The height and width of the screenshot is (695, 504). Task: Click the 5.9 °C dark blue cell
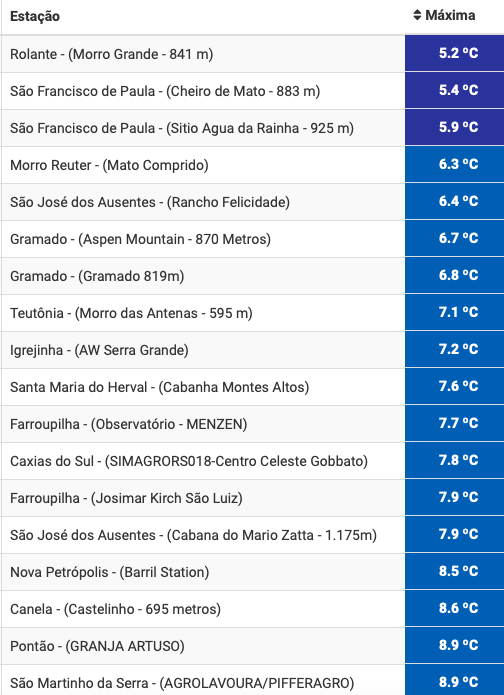pyautogui.click(x=454, y=128)
